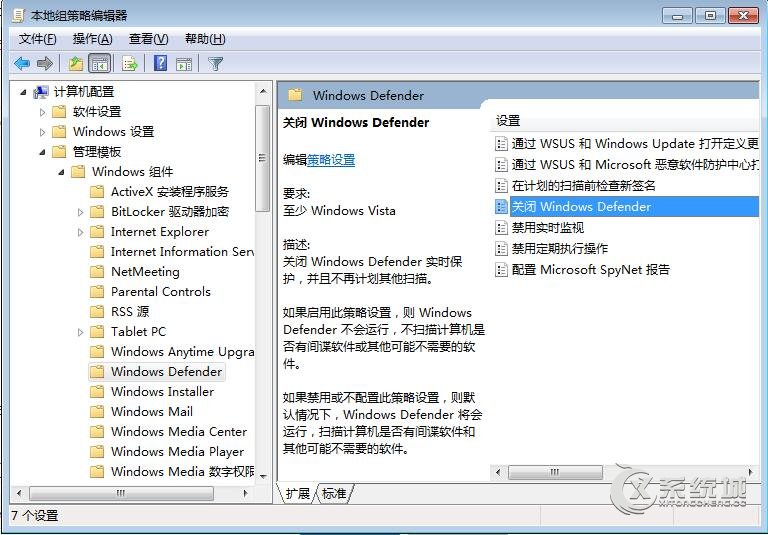Click the 计算机配置 computer icon
The image size is (768, 535).
[41, 92]
